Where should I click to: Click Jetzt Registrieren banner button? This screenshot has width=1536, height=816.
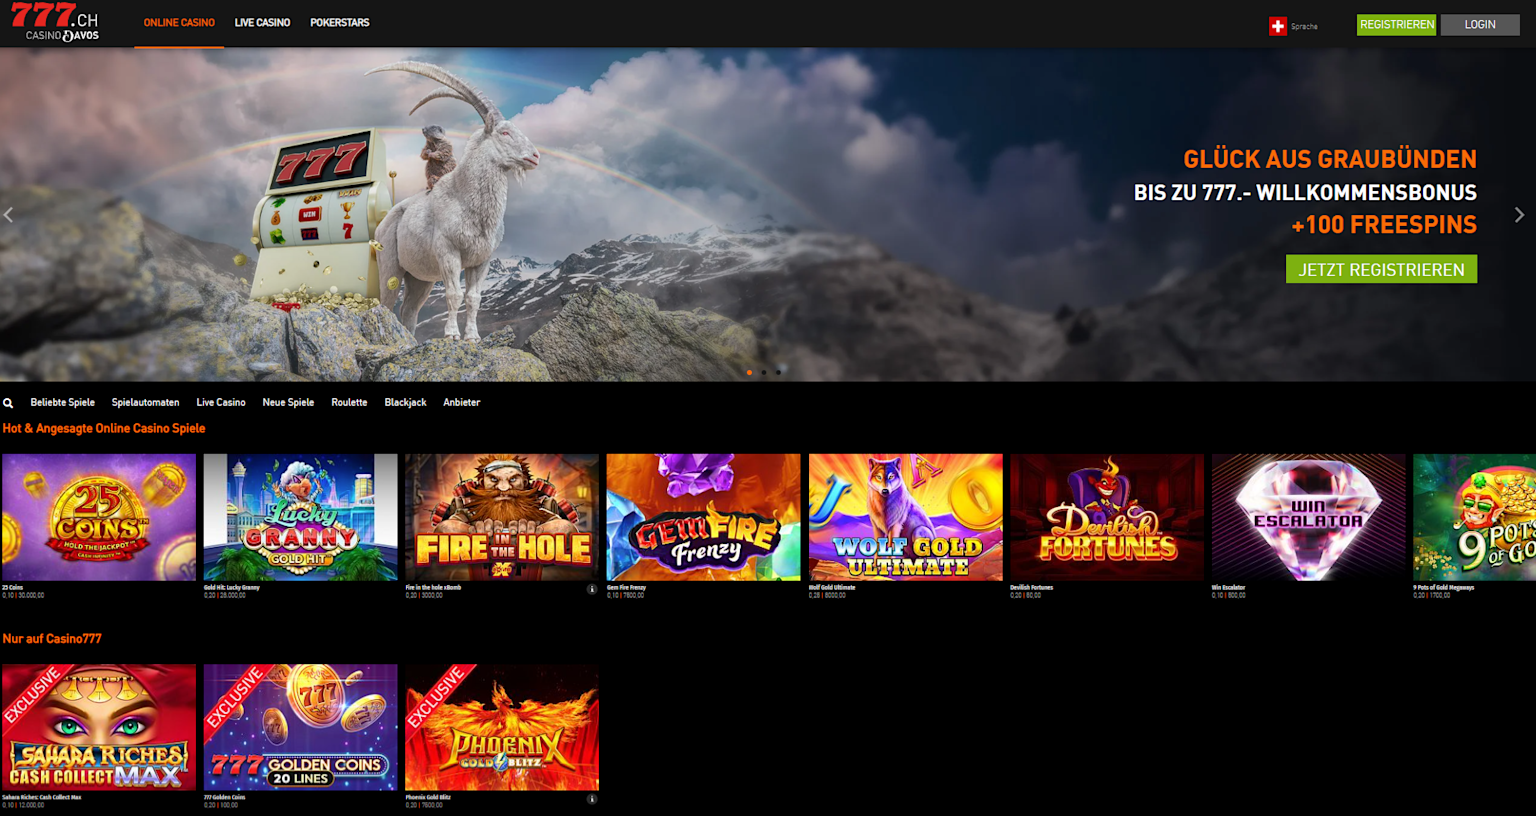click(x=1381, y=270)
